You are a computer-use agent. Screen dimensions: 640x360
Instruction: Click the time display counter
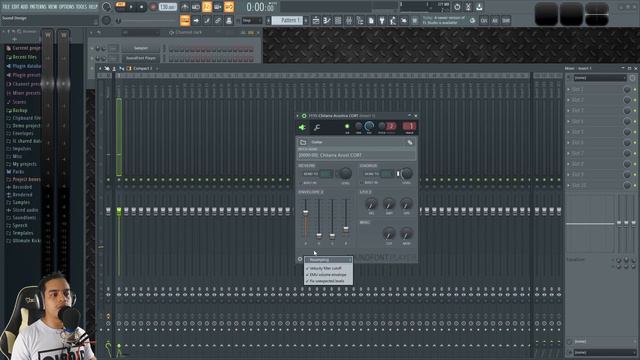click(260, 7)
